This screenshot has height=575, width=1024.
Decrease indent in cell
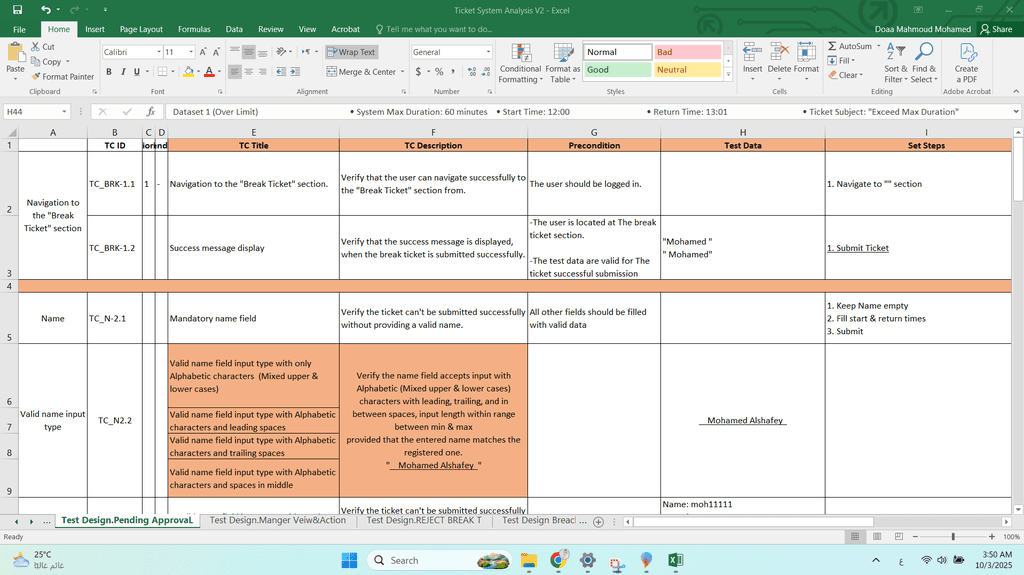pos(281,71)
